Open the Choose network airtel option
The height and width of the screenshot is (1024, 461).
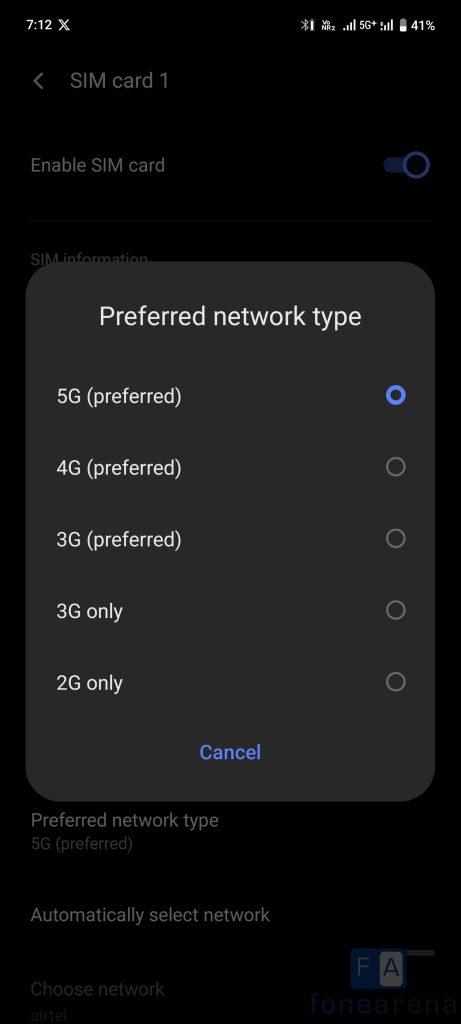coord(230,999)
